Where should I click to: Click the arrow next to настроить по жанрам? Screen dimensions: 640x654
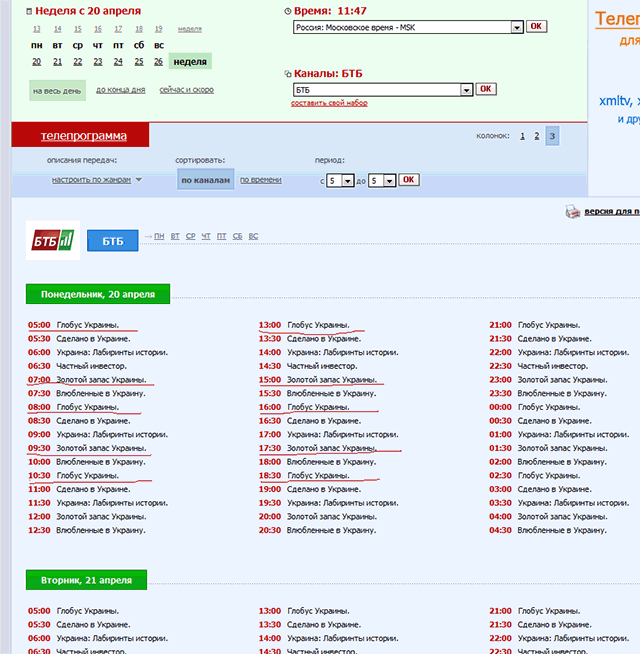click(x=138, y=180)
